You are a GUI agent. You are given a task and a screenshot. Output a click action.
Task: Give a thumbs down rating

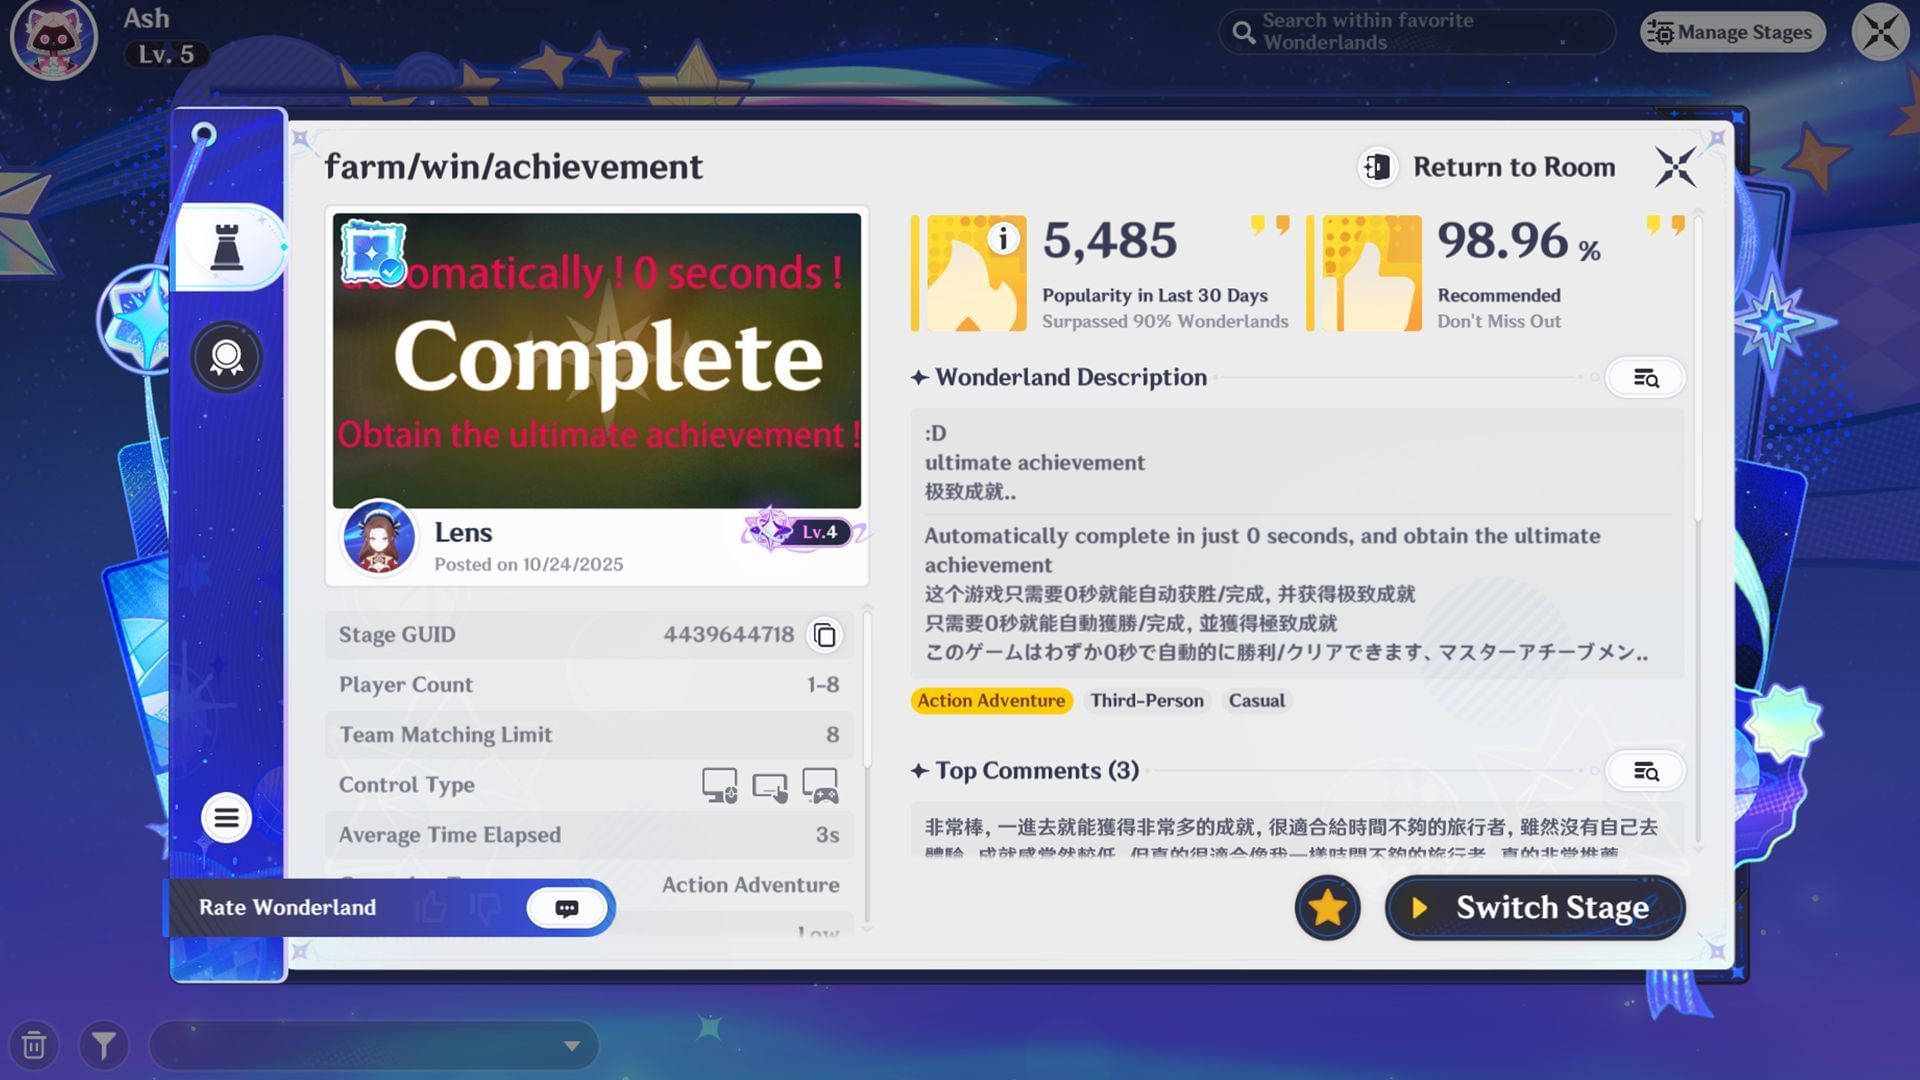486,908
